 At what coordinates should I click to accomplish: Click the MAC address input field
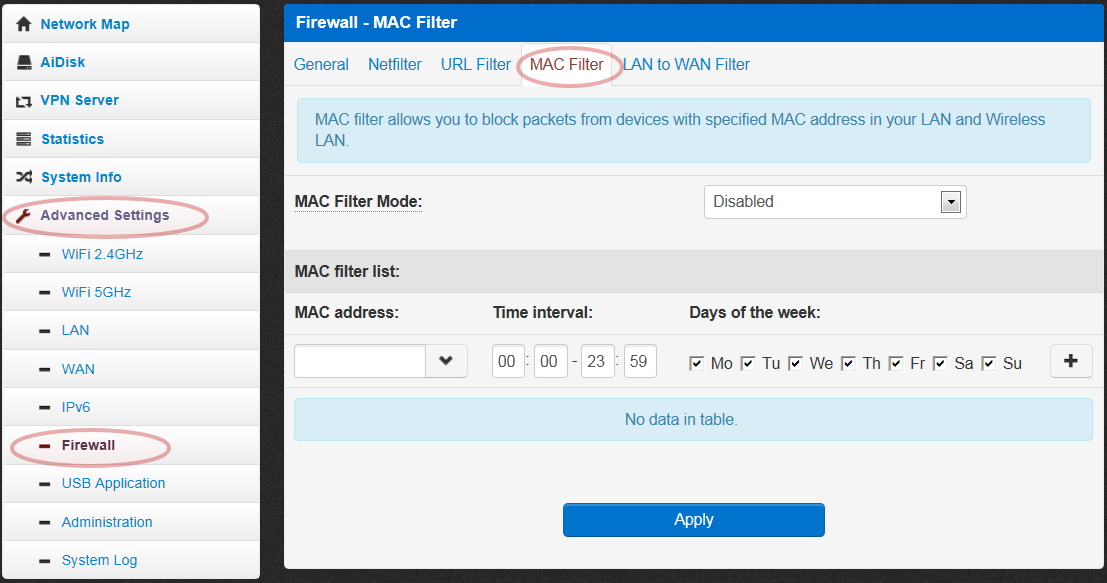click(x=360, y=361)
